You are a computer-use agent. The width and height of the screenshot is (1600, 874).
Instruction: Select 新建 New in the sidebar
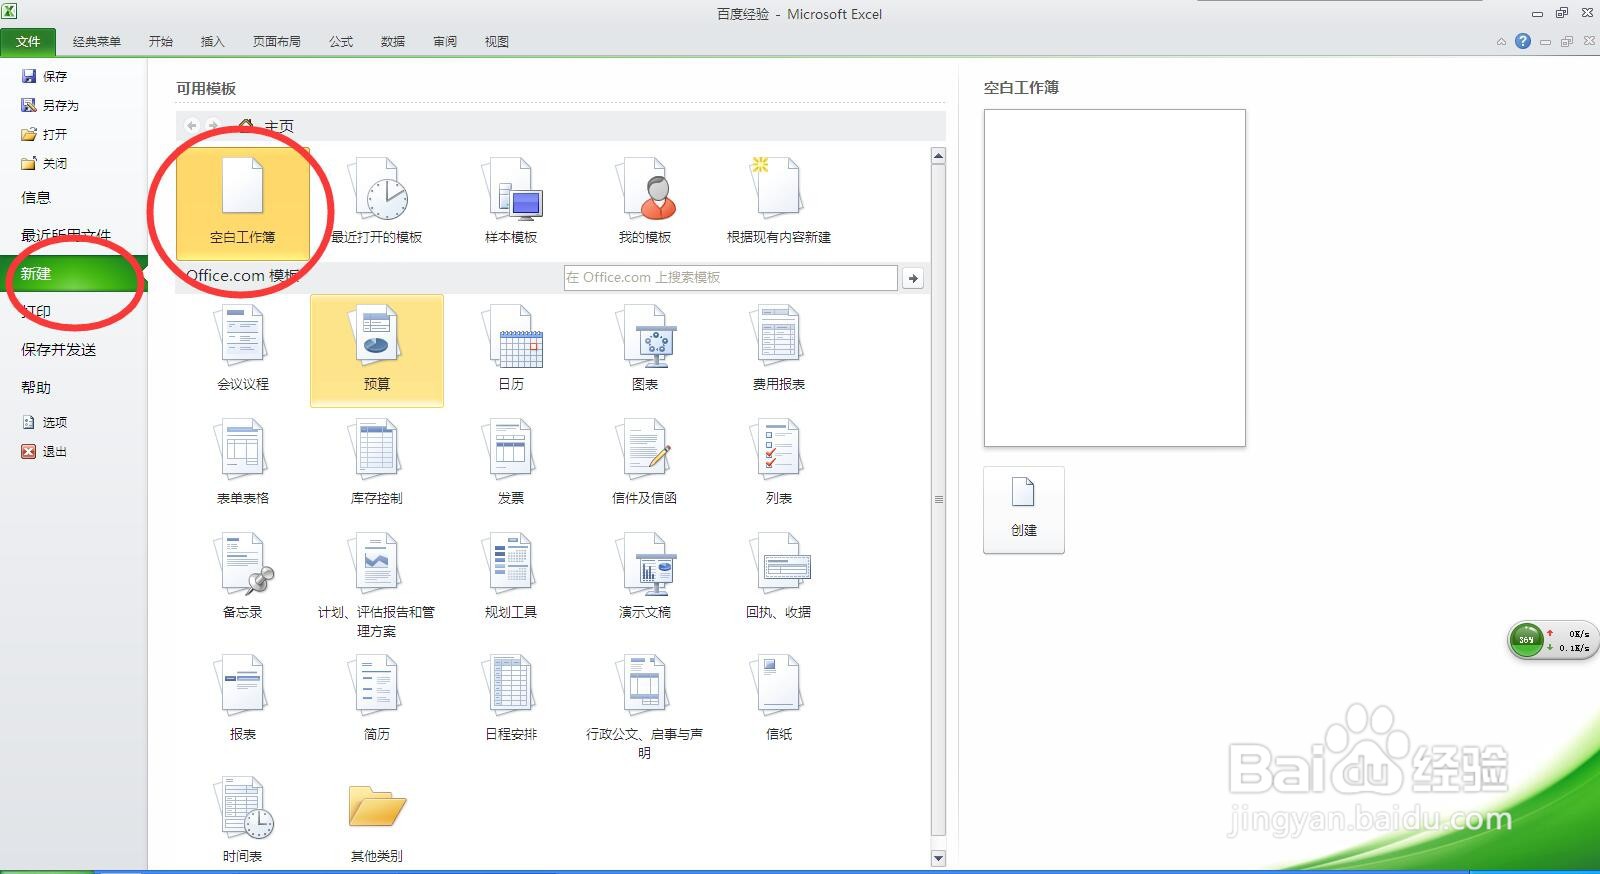tap(74, 273)
